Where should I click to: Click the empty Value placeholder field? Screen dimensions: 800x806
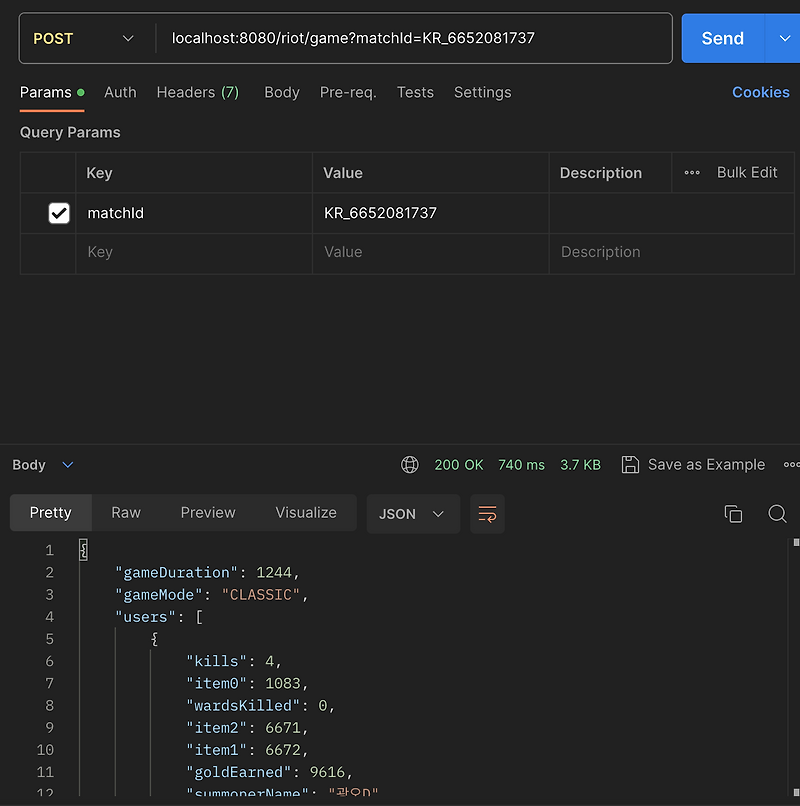pyautogui.click(x=430, y=252)
